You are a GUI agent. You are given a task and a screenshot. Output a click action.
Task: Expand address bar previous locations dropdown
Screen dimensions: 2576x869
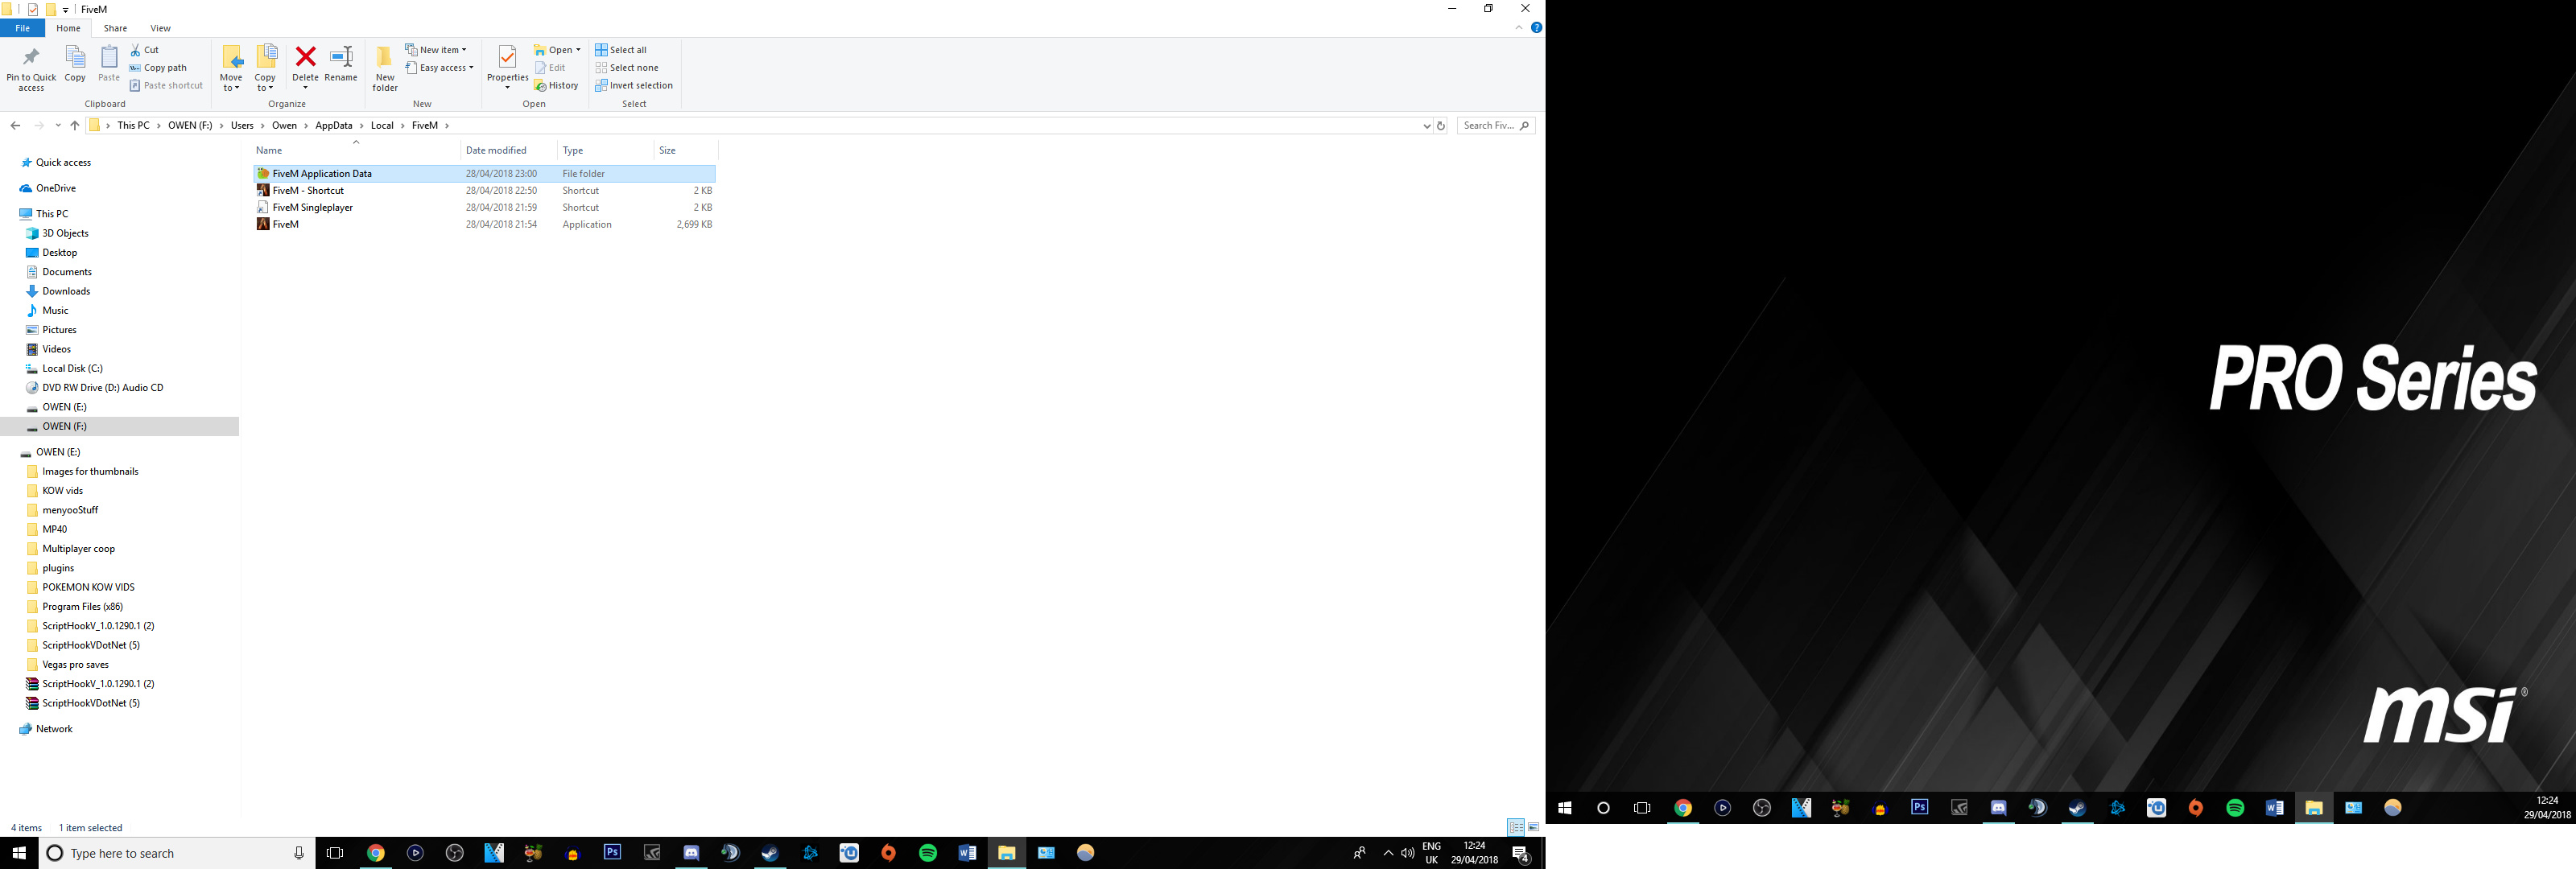tap(1426, 126)
